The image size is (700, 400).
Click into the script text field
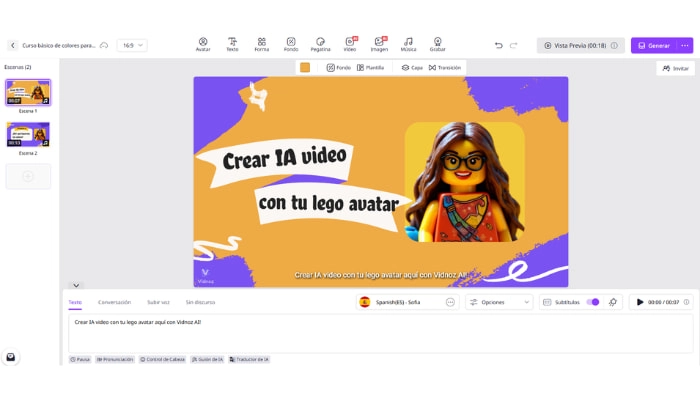380,333
